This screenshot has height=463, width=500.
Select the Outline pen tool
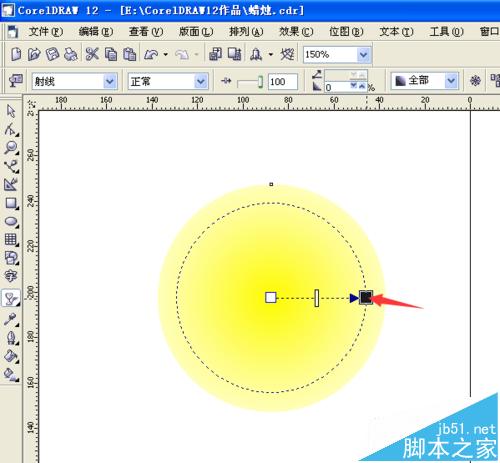(11, 338)
